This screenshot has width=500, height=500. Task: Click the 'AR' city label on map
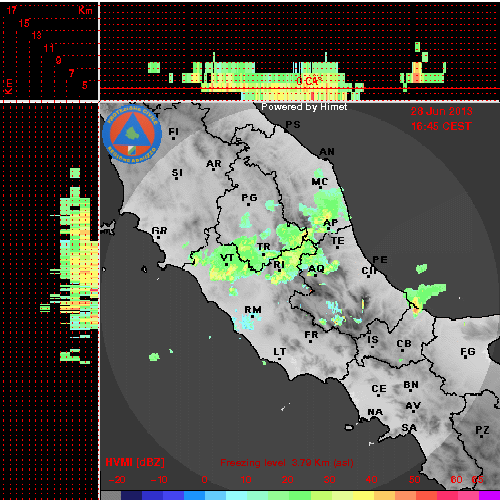tap(214, 164)
